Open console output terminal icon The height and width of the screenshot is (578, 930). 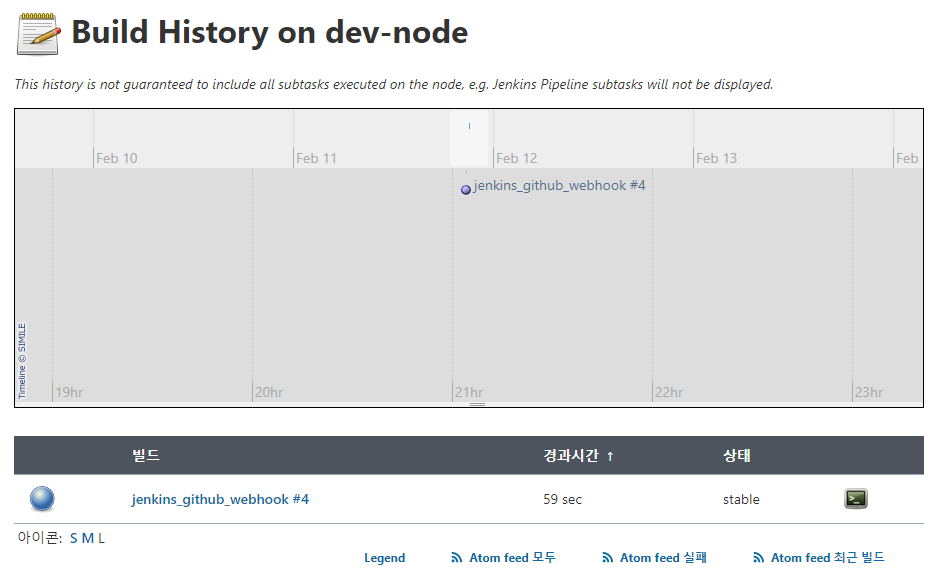tap(855, 499)
